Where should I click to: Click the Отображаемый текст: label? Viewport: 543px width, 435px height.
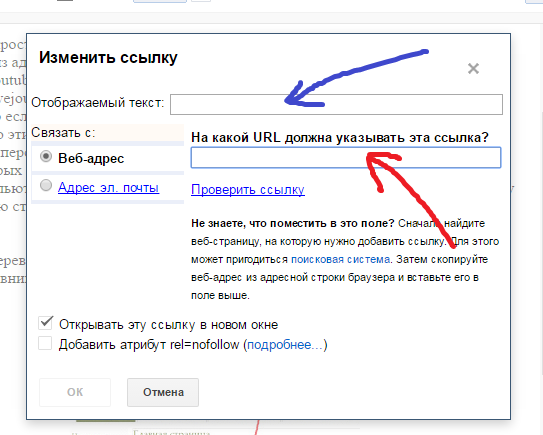(98, 103)
